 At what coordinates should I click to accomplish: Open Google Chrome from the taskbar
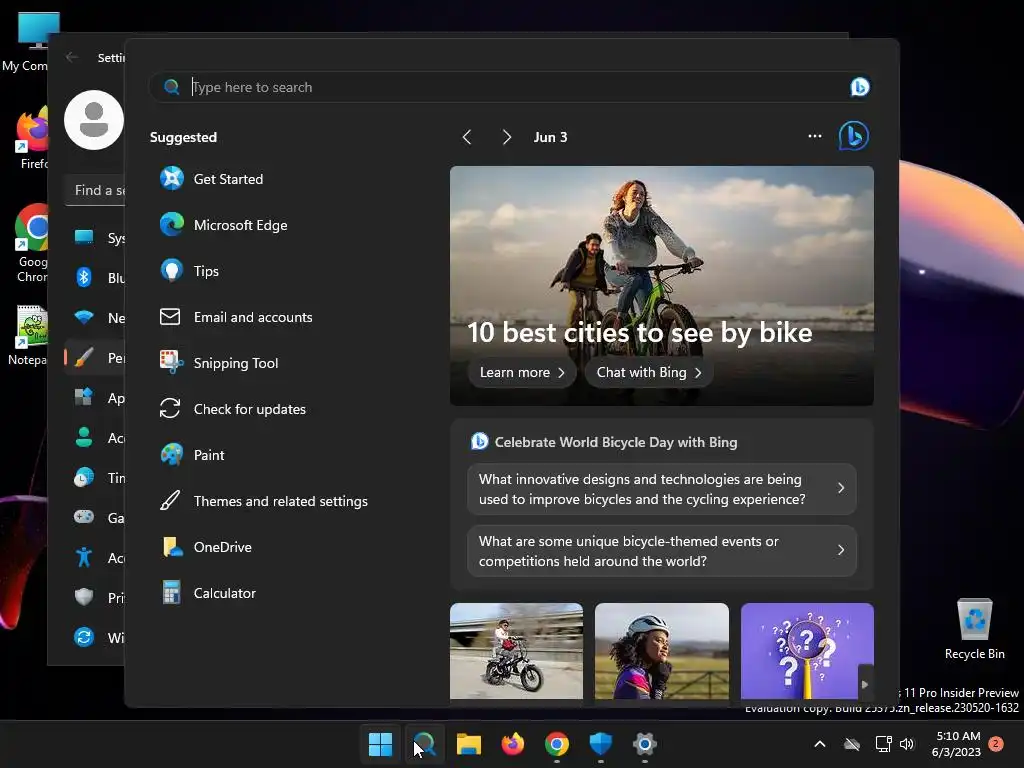556,744
